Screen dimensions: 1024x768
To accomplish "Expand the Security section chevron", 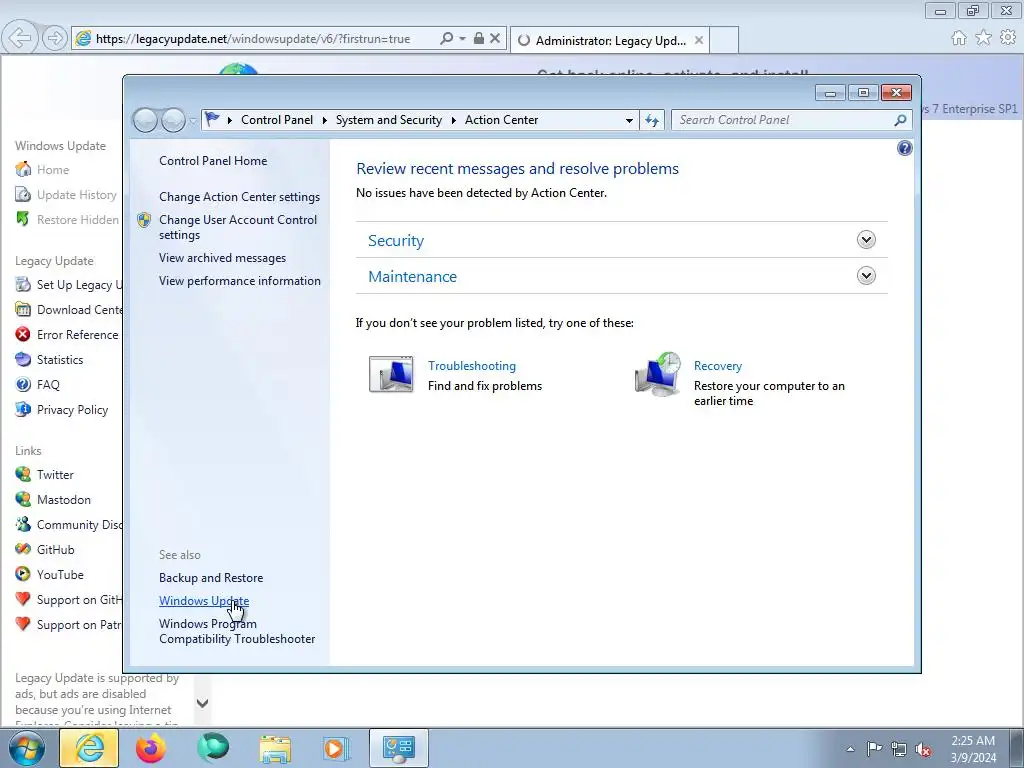I will (x=866, y=240).
